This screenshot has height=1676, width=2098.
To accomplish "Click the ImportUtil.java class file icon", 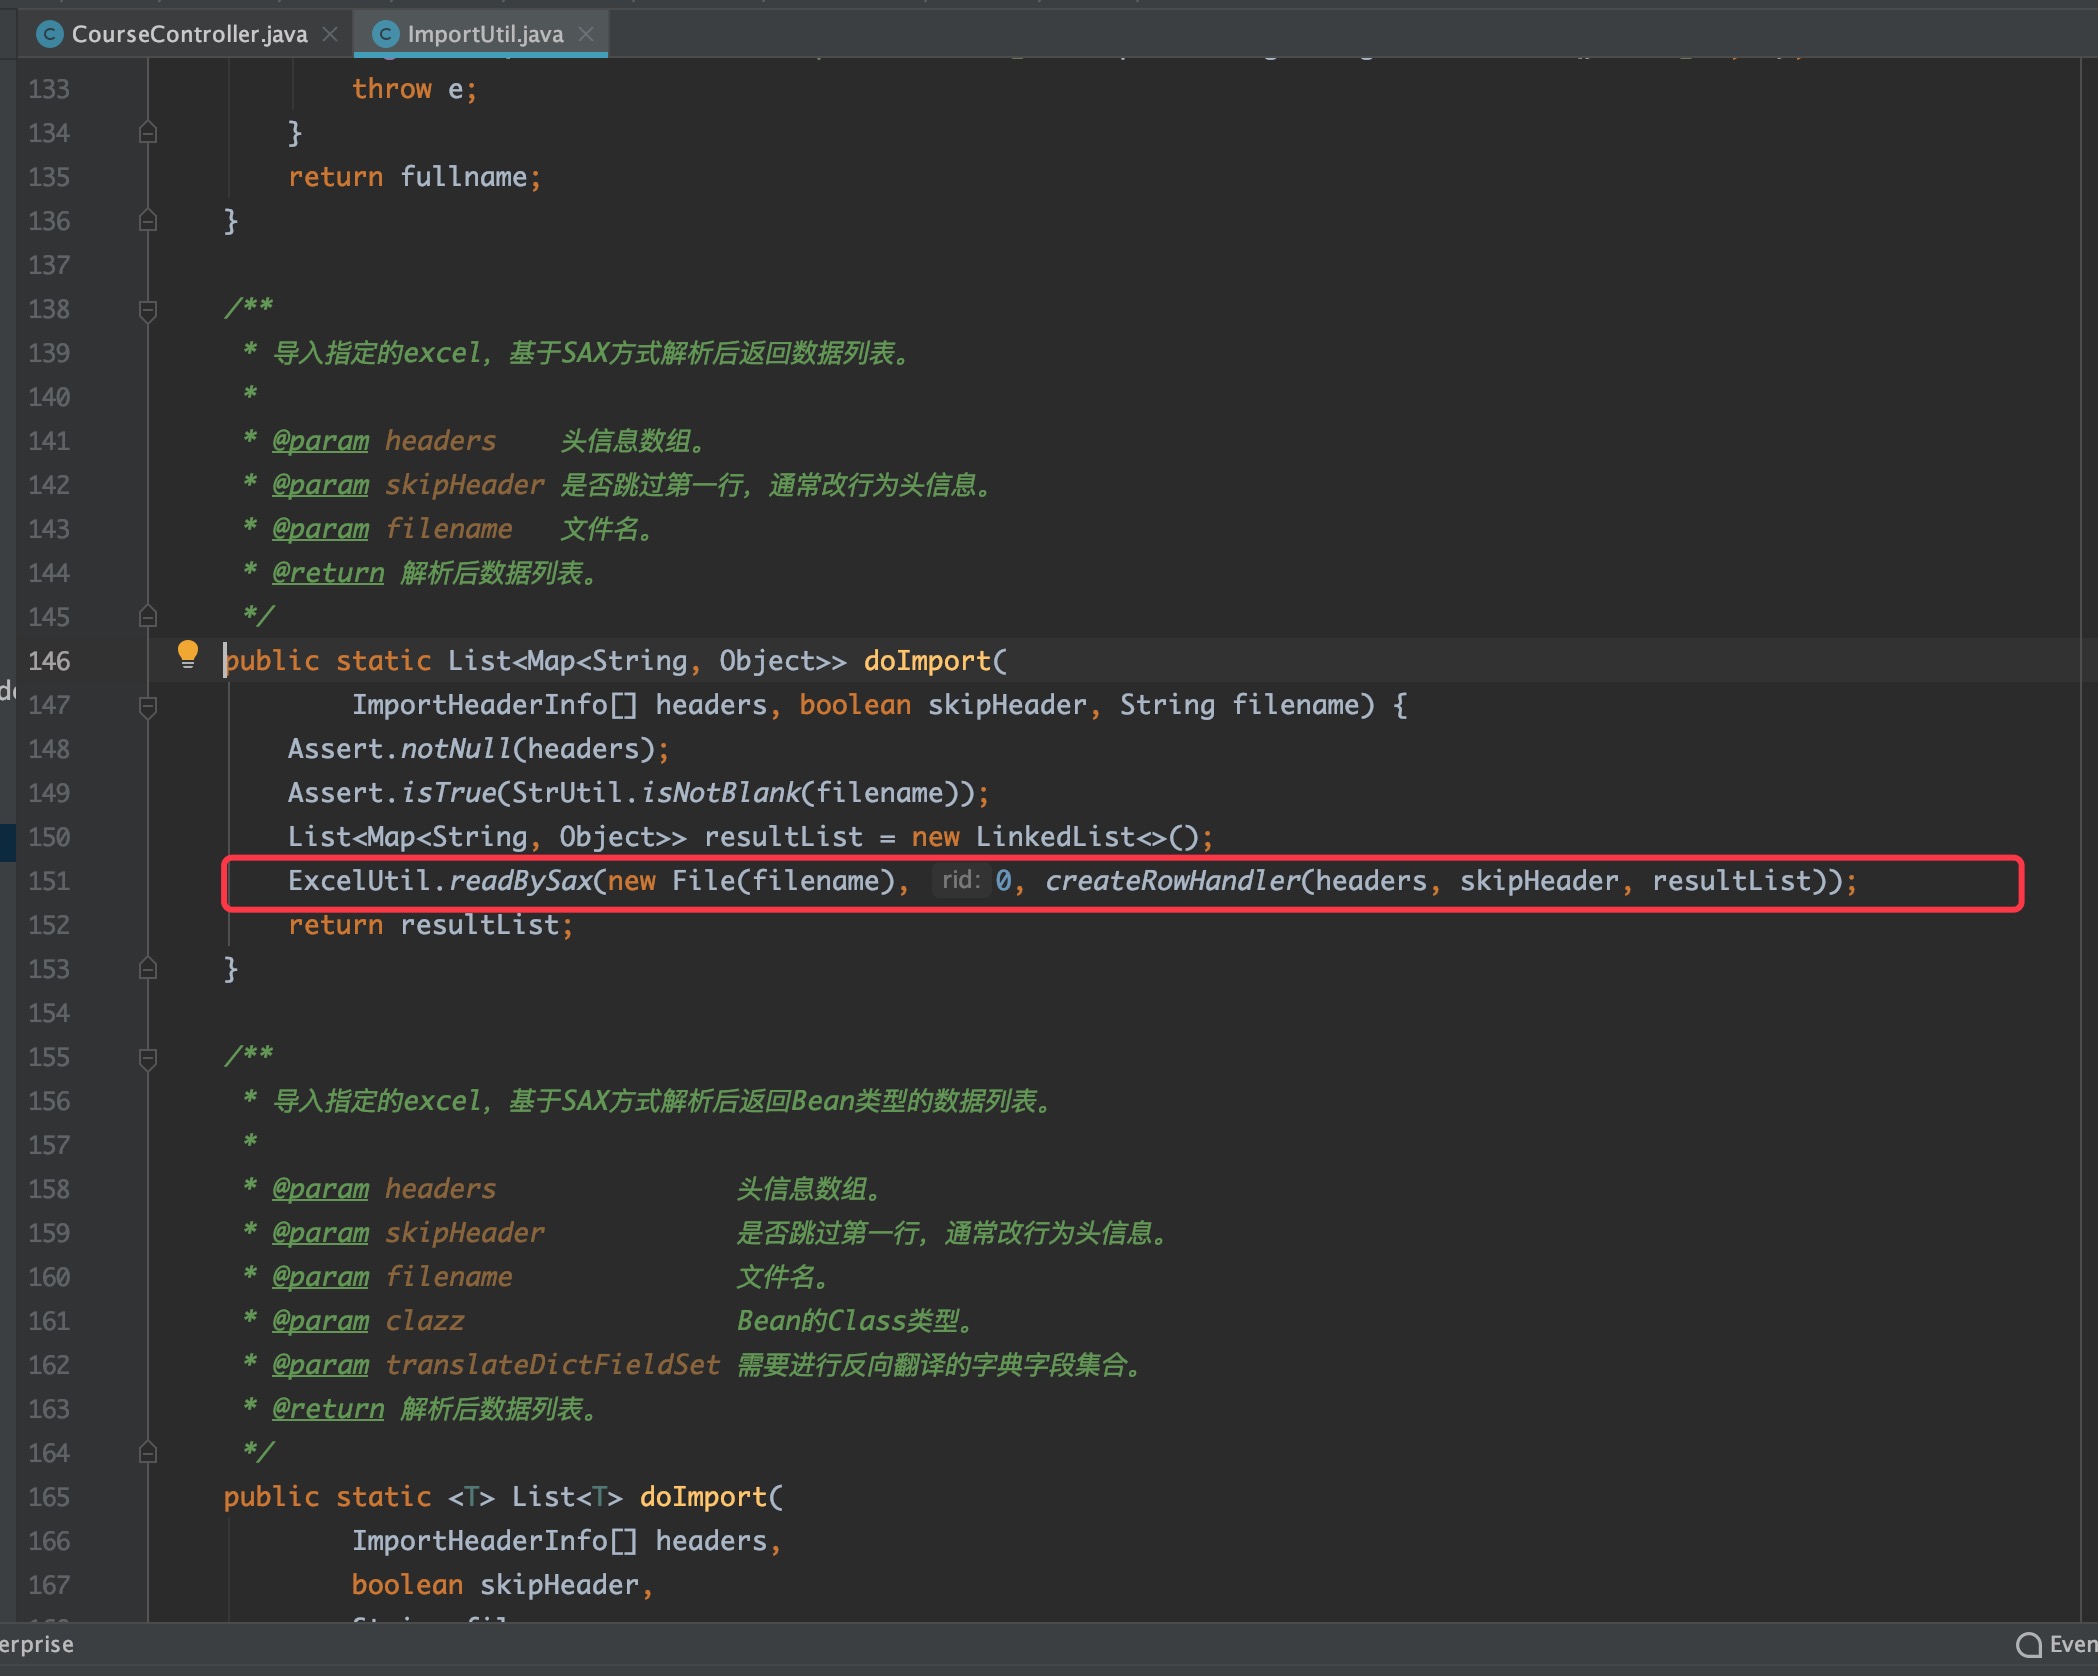I will click(x=385, y=34).
